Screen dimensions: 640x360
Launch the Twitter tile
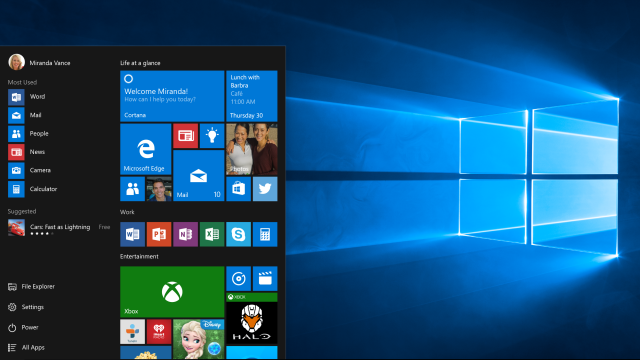point(265,189)
